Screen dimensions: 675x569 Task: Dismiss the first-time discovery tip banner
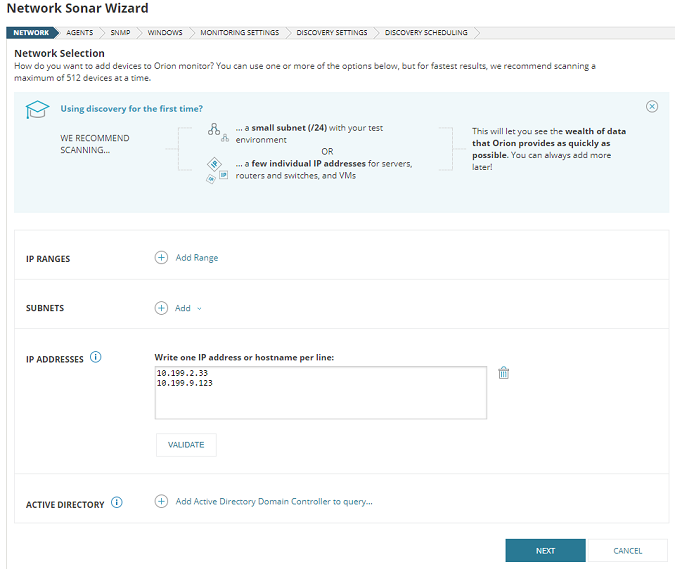[x=652, y=106]
